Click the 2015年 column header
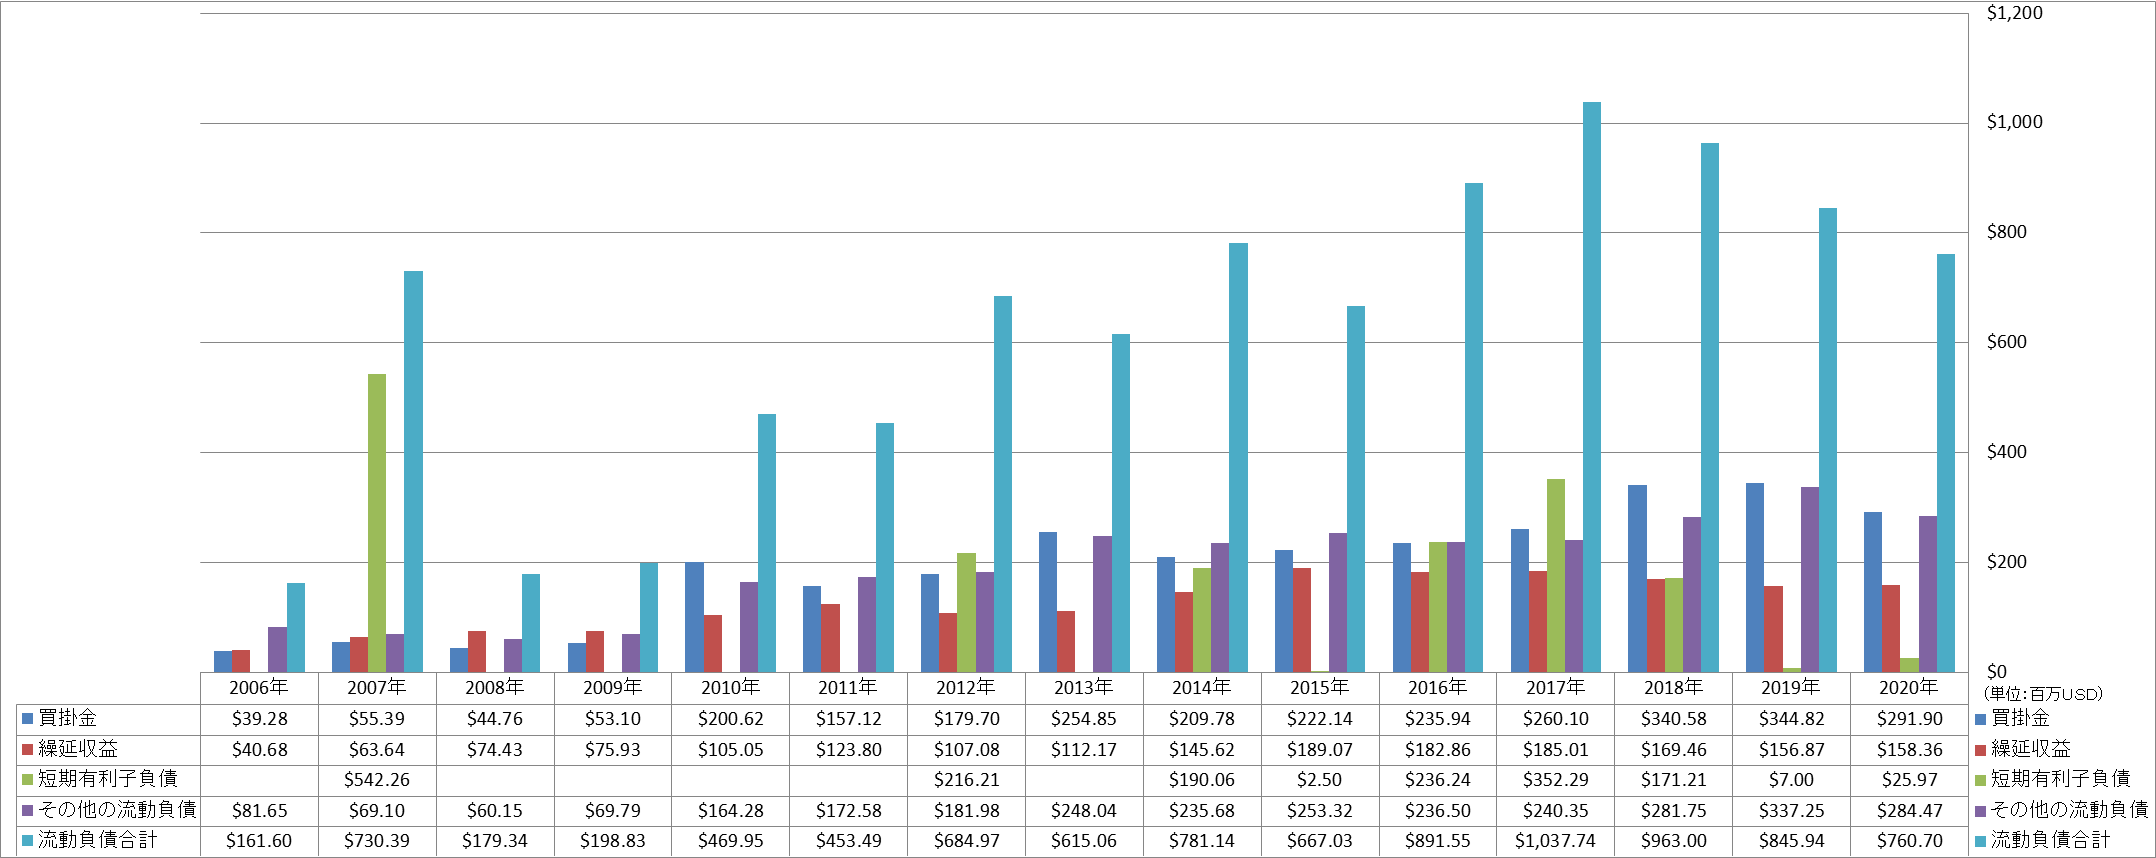The height and width of the screenshot is (858, 2156). tap(1320, 687)
